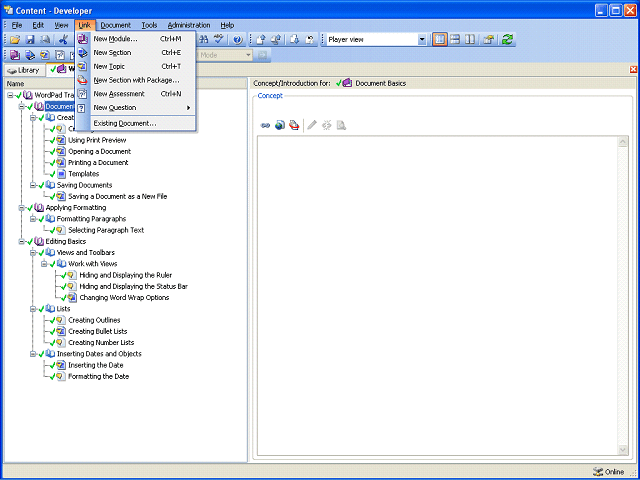Image resolution: width=640 pixels, height=480 pixels.
Task: Select the Creating Bullet Lists topic
Action: 98,331
